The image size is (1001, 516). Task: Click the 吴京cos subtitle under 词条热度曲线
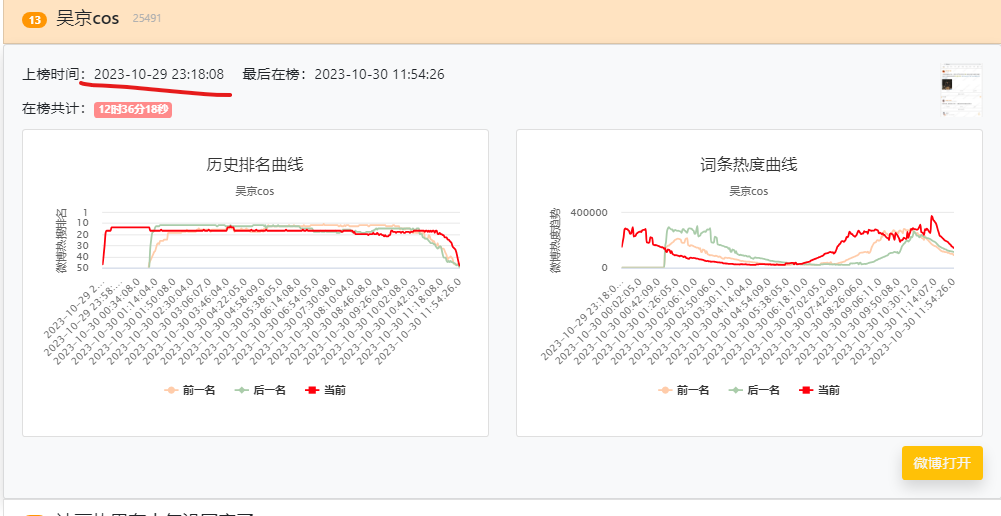pyautogui.click(x=749, y=191)
